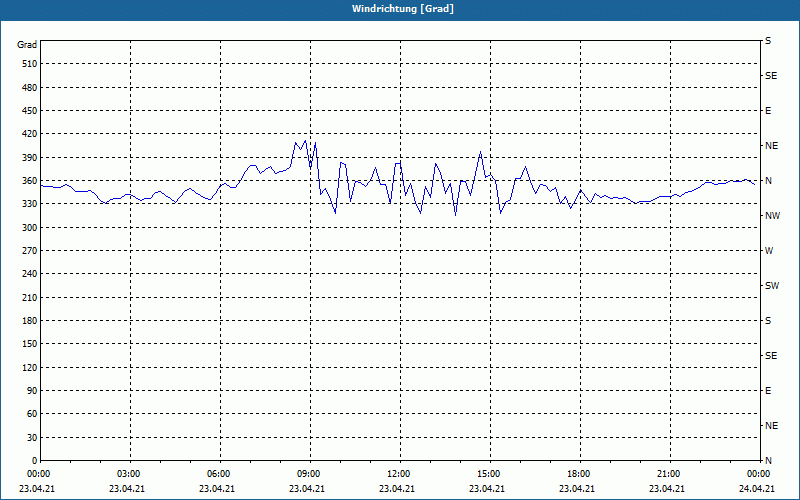Click the 06:00 time axis label
Image resolution: width=800 pixels, height=500 pixels.
point(218,474)
